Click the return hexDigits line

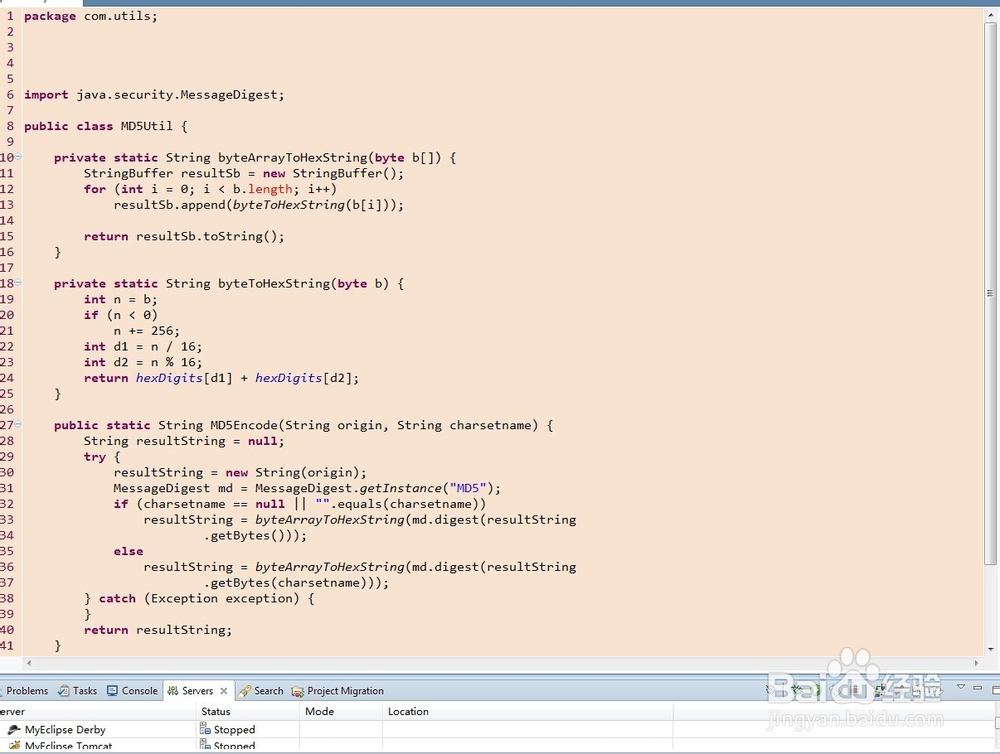[221, 378]
